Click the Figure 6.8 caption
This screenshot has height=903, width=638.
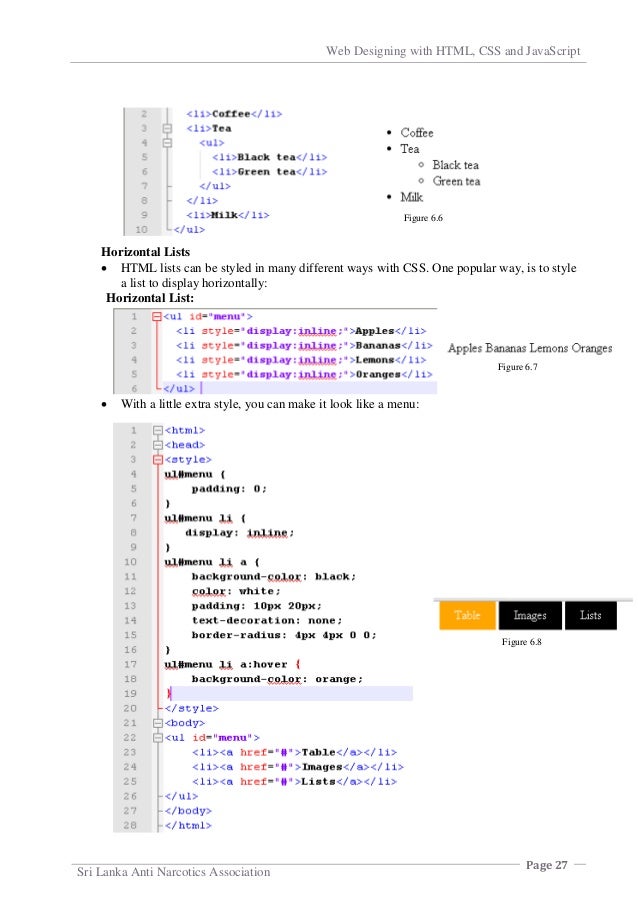[522, 642]
